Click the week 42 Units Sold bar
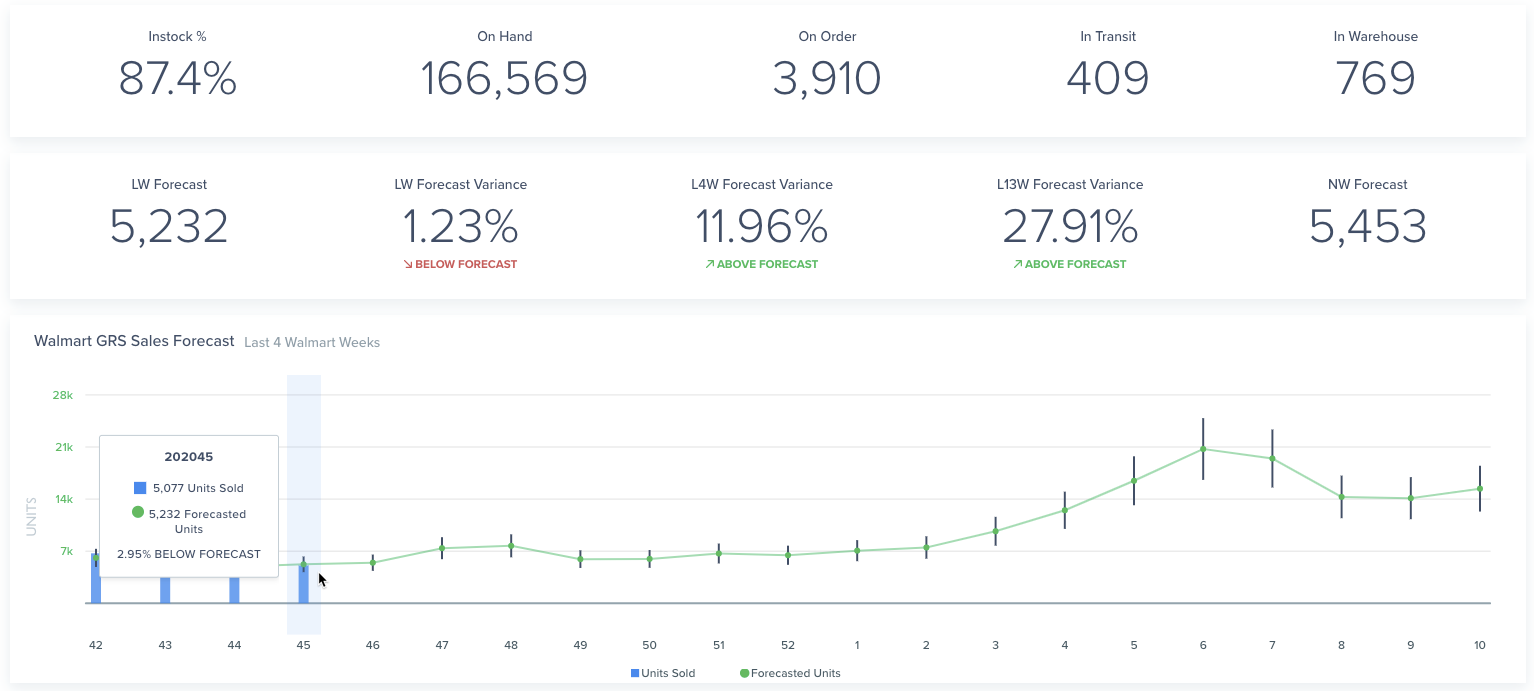 pyautogui.click(x=96, y=579)
